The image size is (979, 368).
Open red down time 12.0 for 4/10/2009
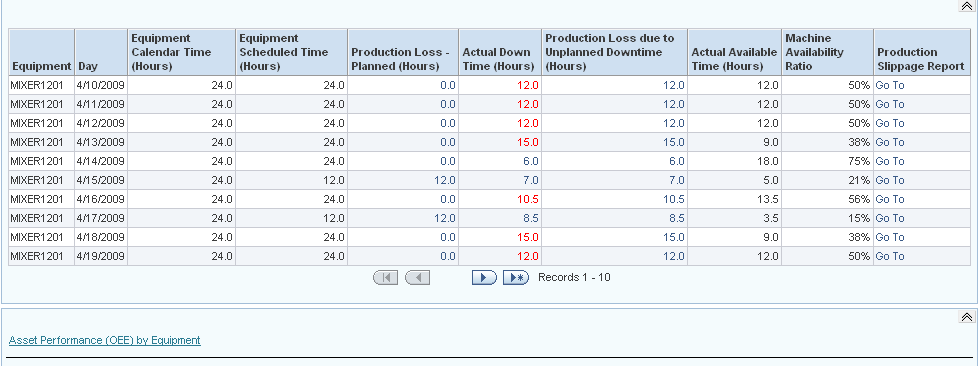point(528,86)
